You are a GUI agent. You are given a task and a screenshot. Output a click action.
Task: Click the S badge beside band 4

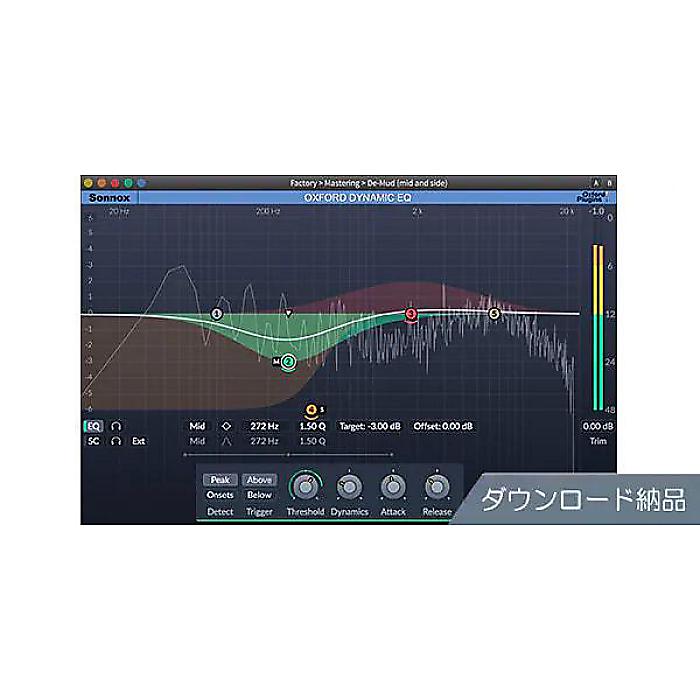click(x=322, y=409)
